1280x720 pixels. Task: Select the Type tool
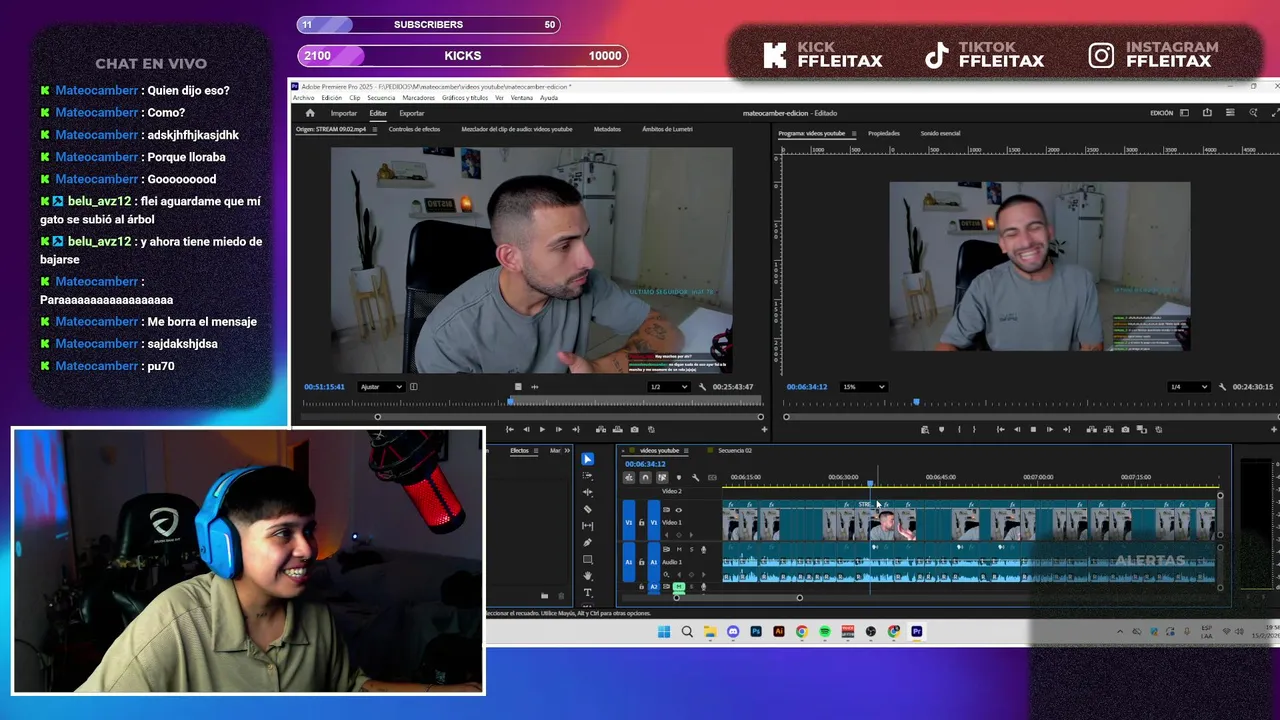point(588,592)
